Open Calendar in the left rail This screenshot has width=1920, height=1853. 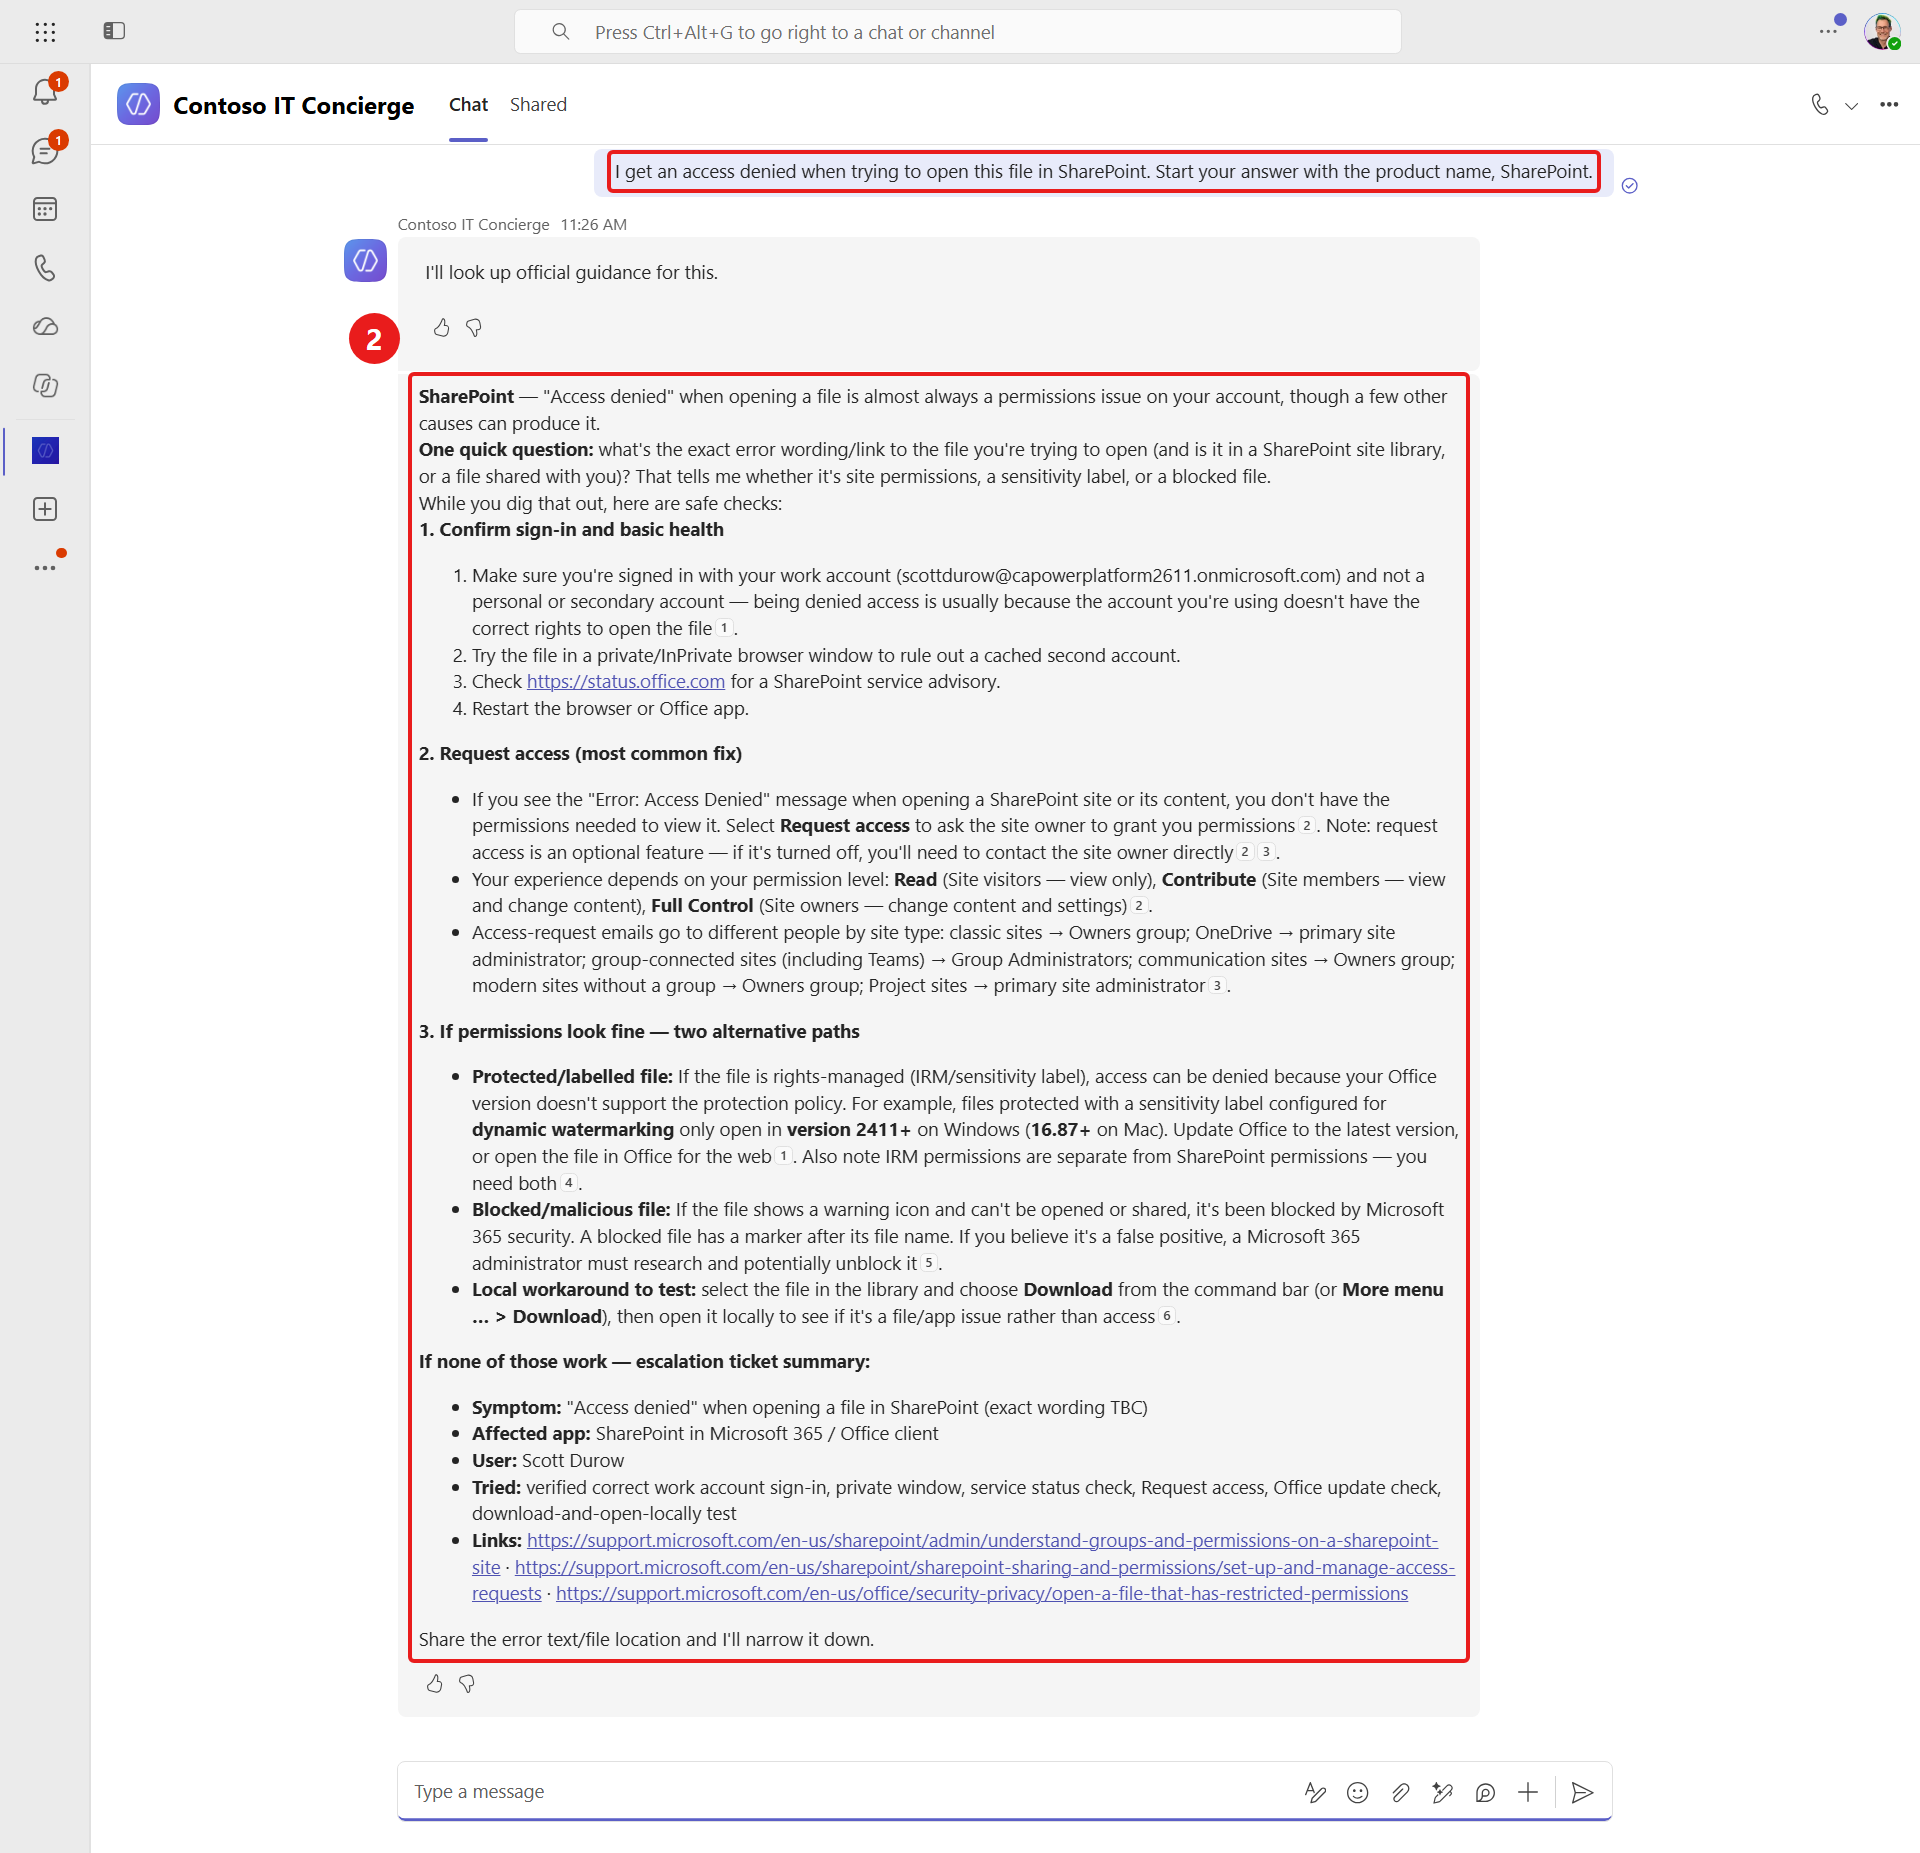coord(45,209)
